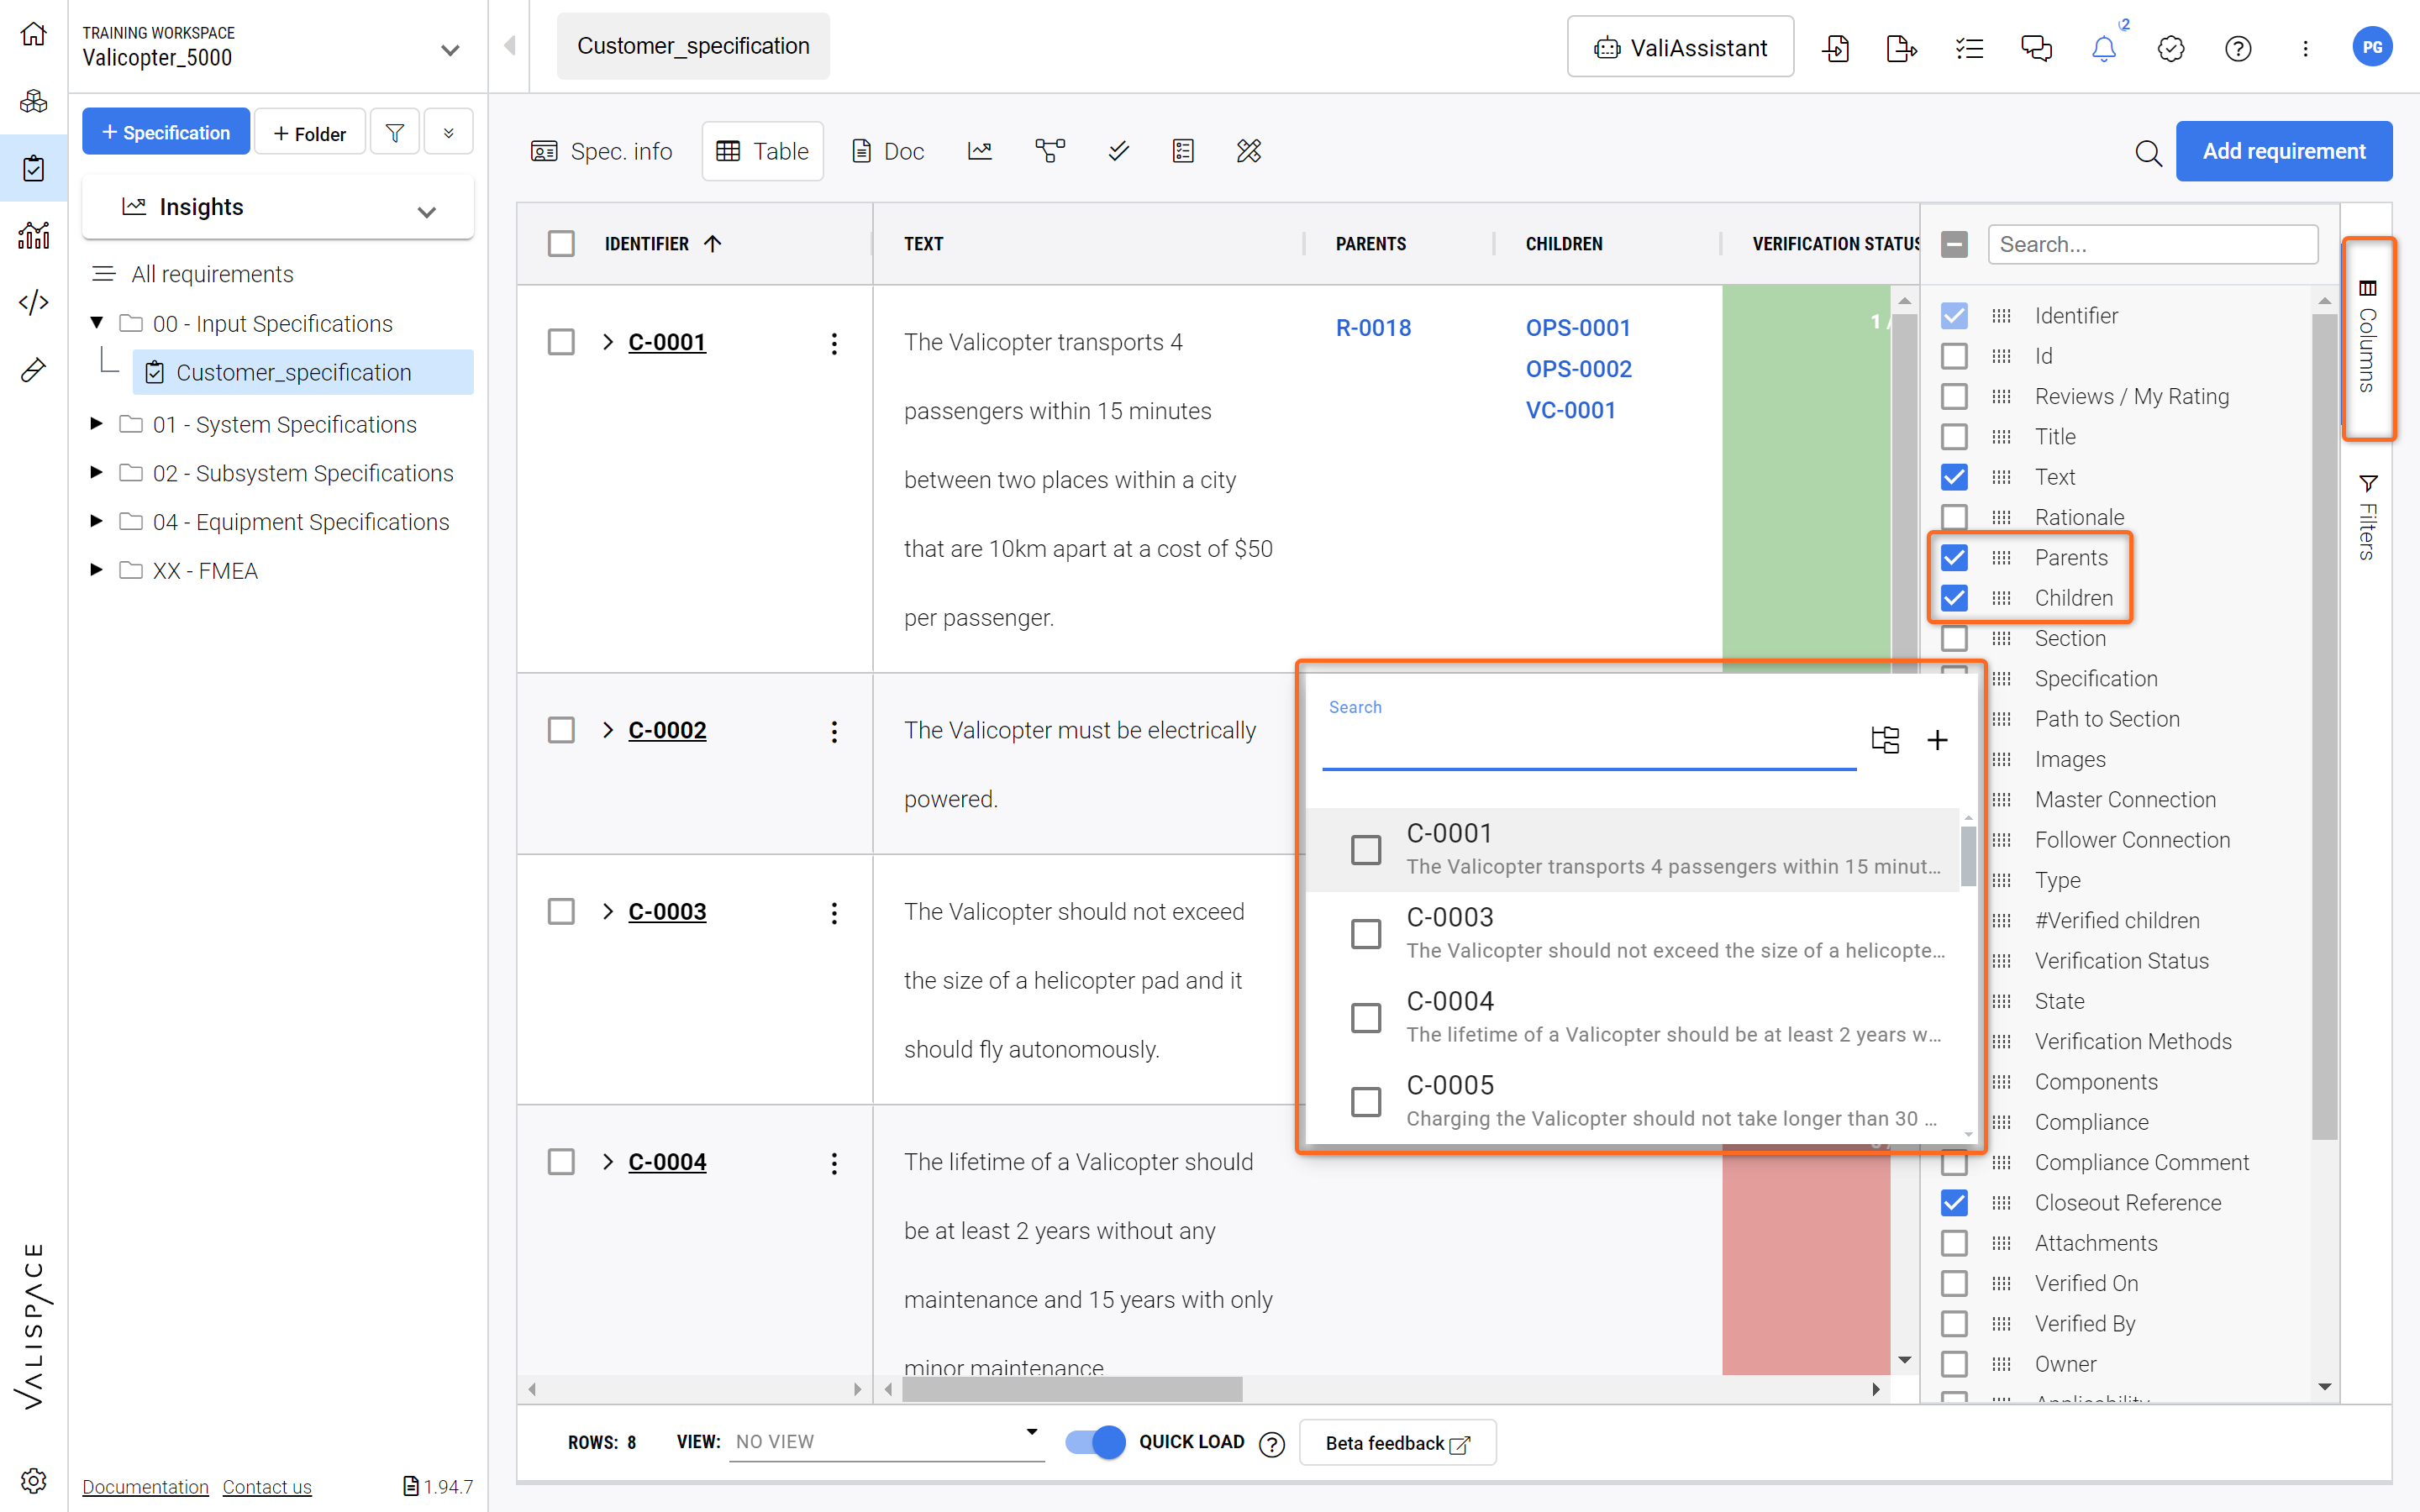Open the View dropdown showing NO VIEW
Screen dimensions: 2420x1512
click(886, 1441)
